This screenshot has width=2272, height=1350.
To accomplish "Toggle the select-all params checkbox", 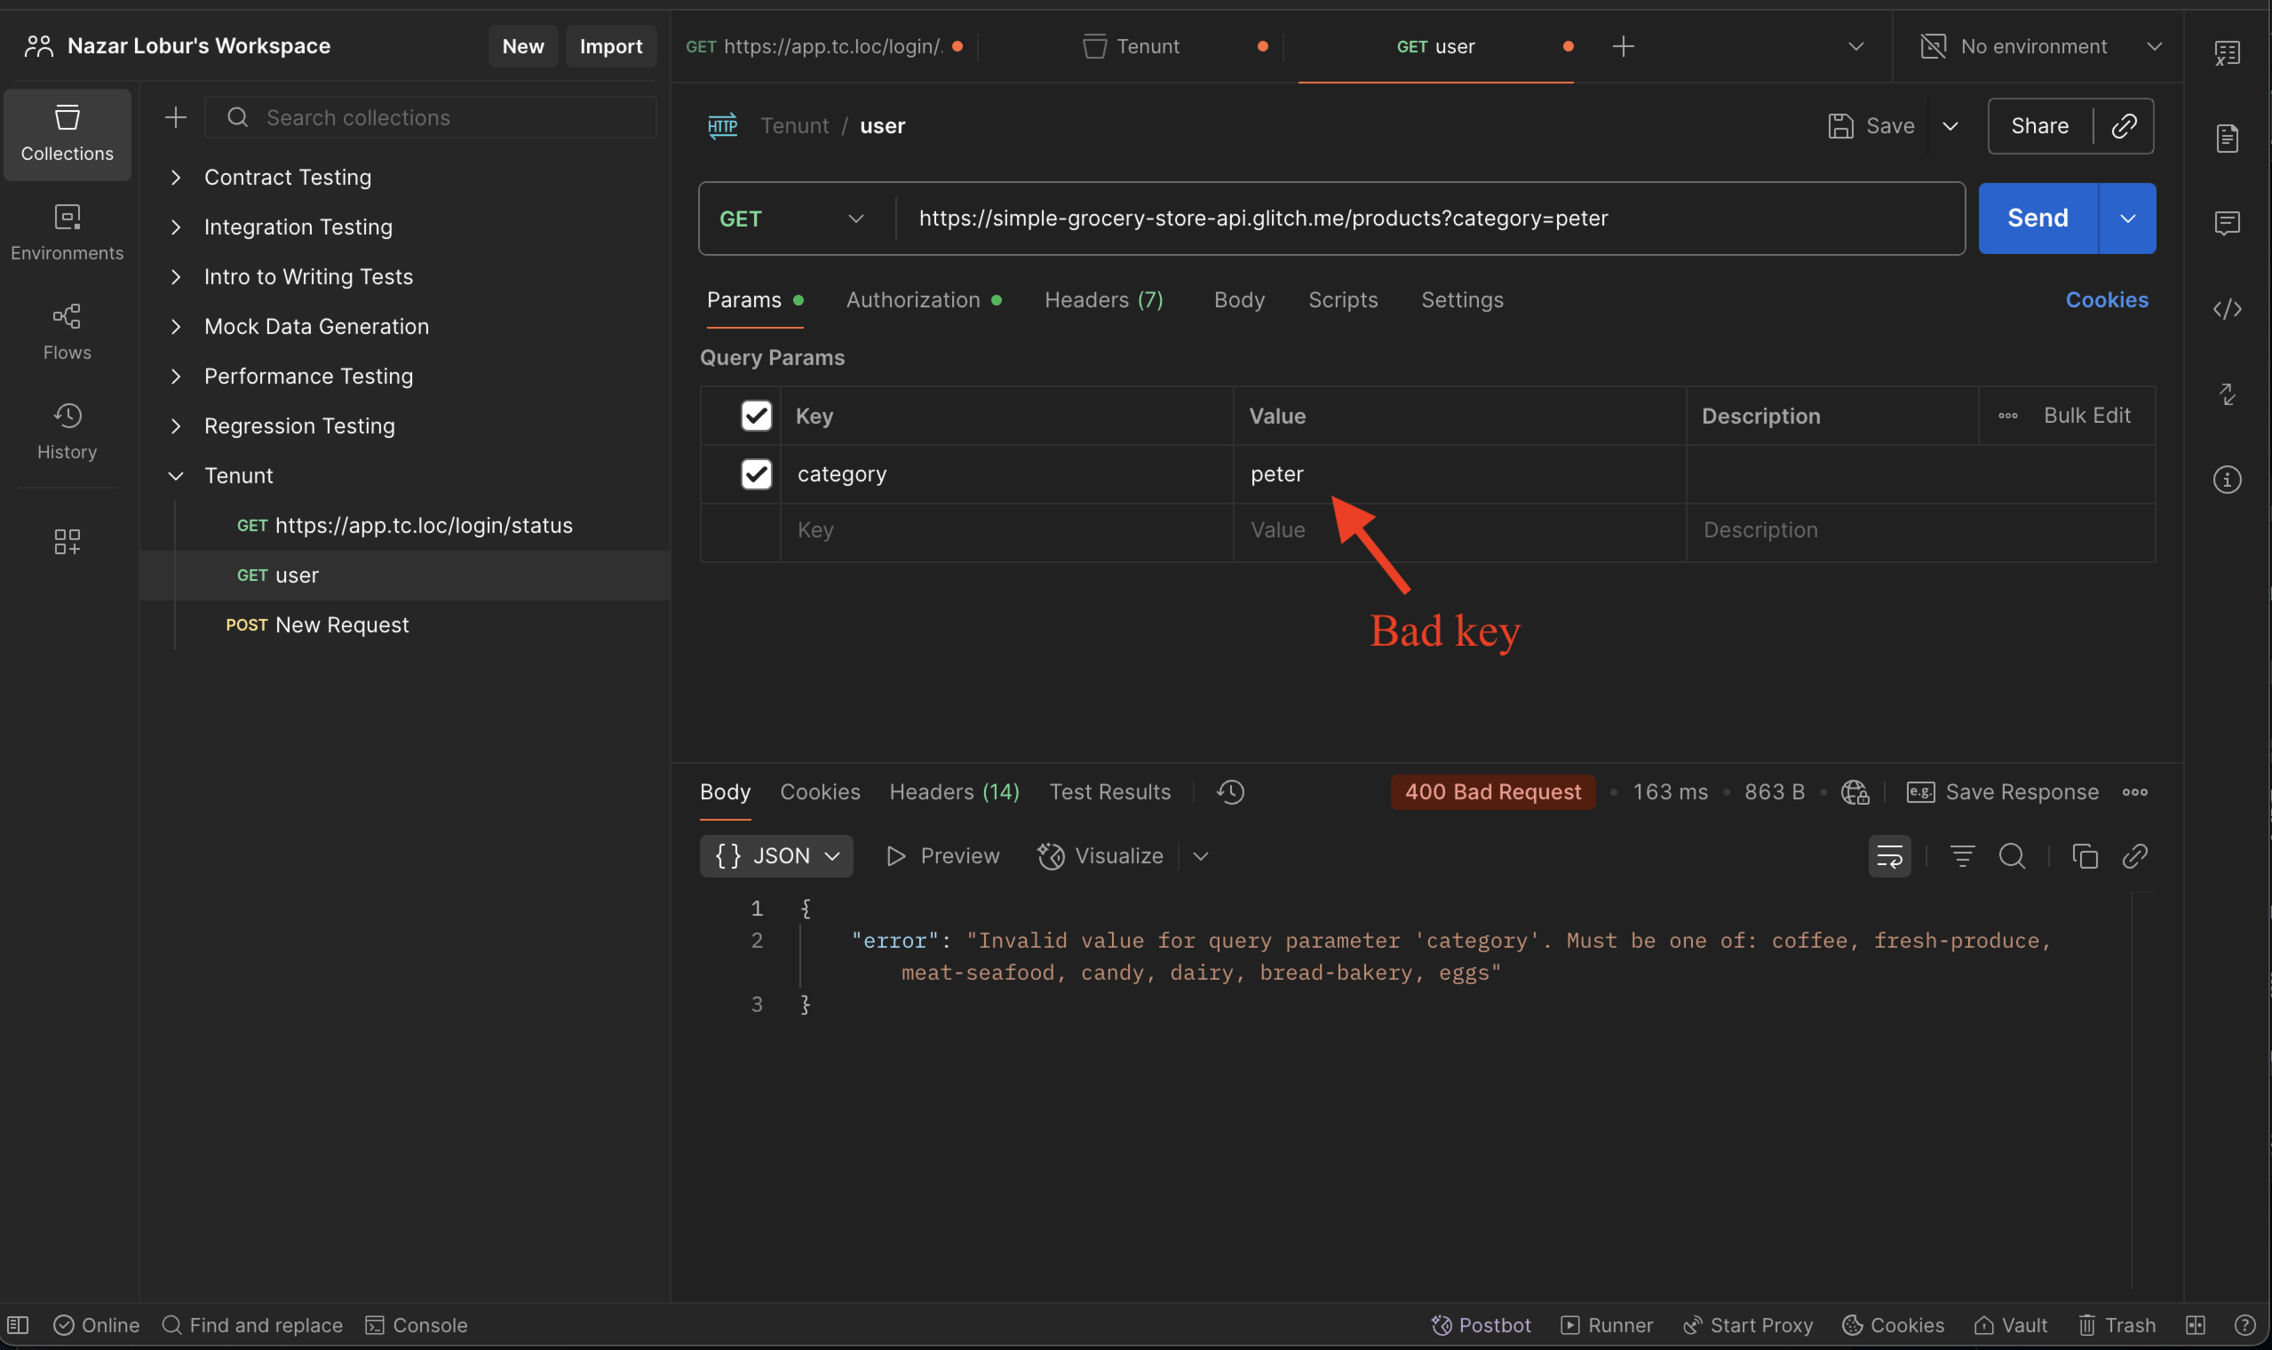I will coord(756,416).
